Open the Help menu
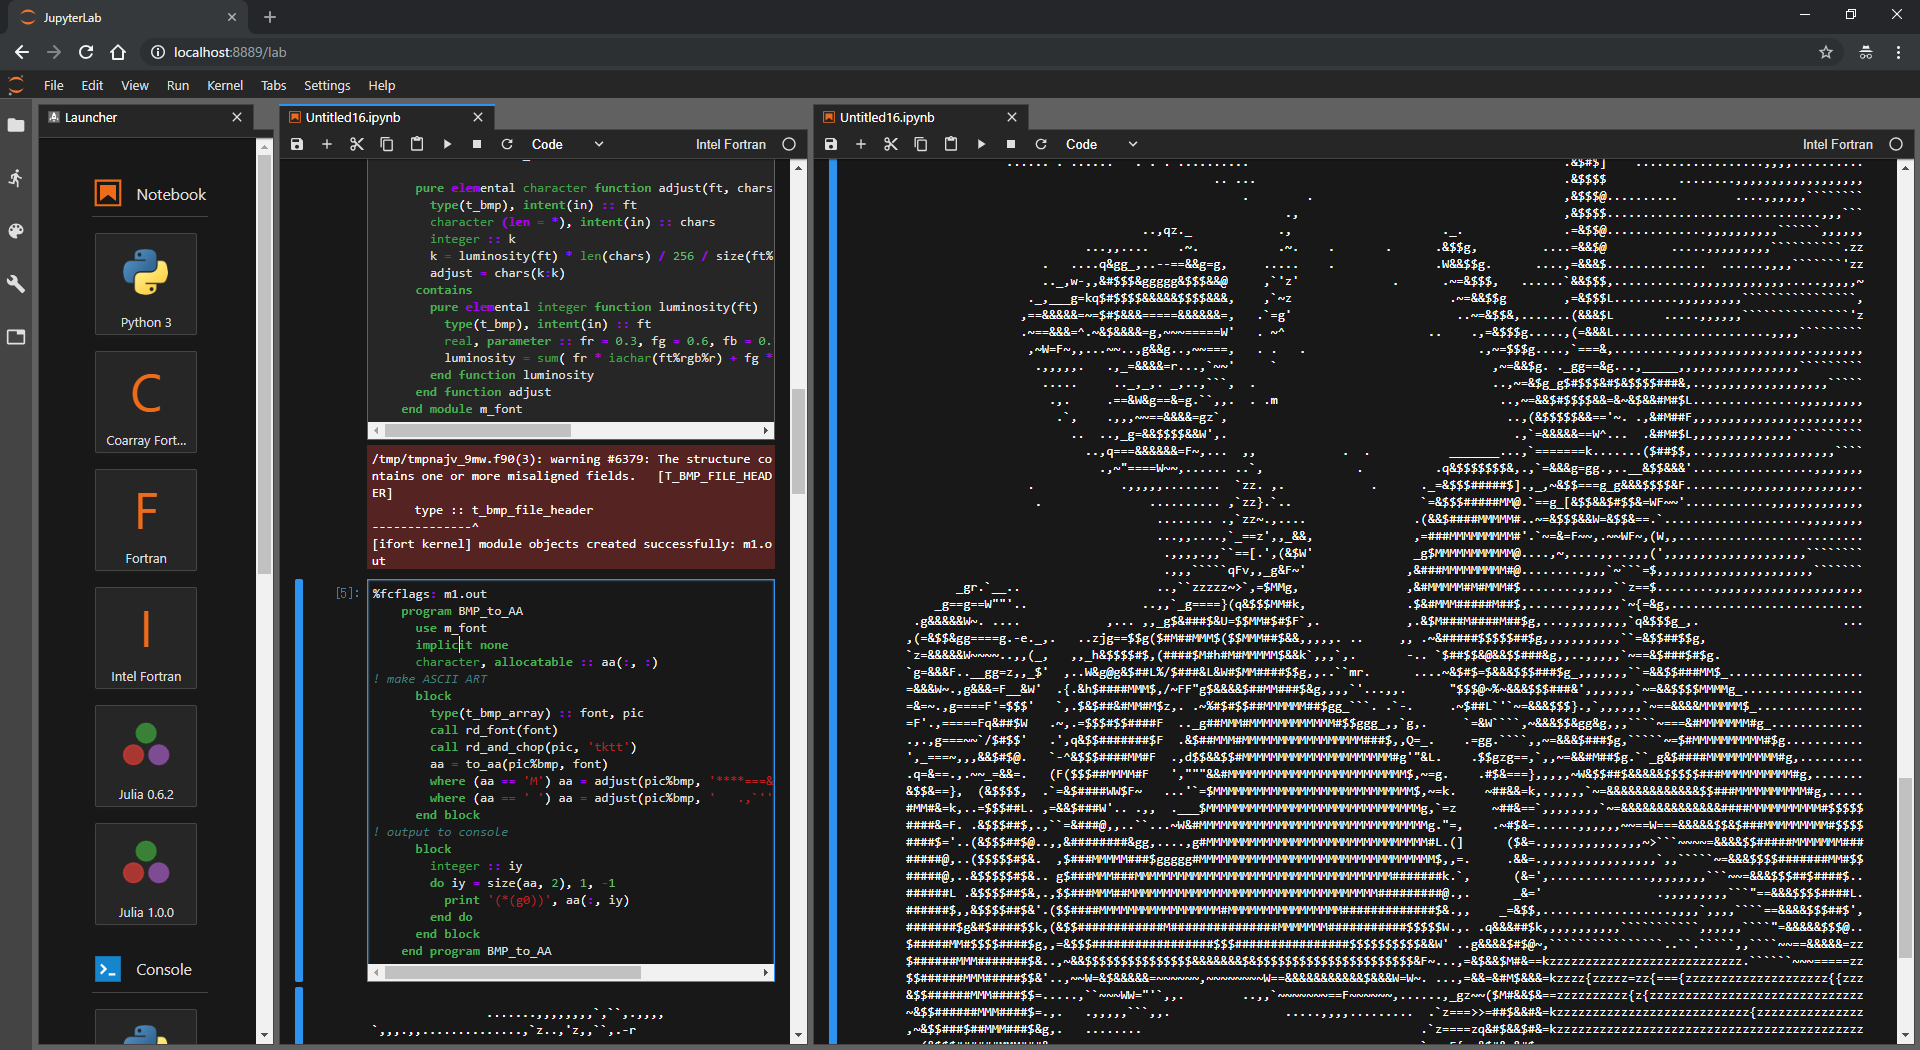Image resolution: width=1920 pixels, height=1050 pixels. [382, 85]
